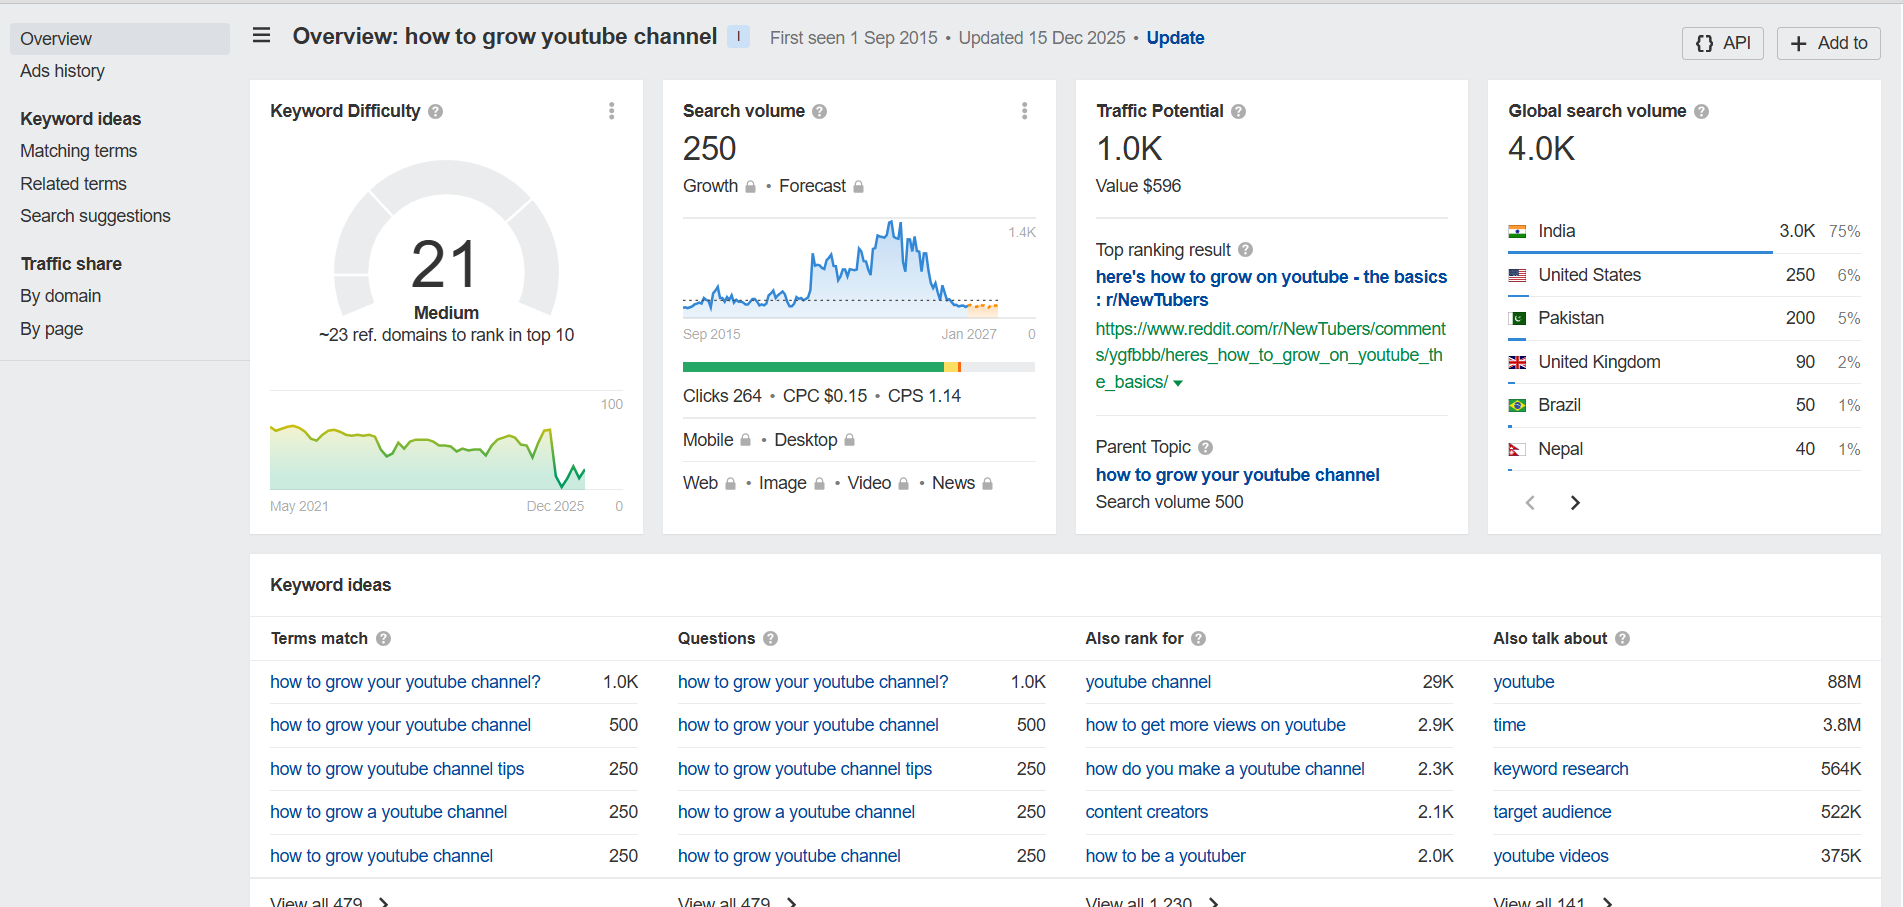Viewport: 1903px width, 907px height.
Task: Click the lock icon beside Video
Action: tap(903, 484)
